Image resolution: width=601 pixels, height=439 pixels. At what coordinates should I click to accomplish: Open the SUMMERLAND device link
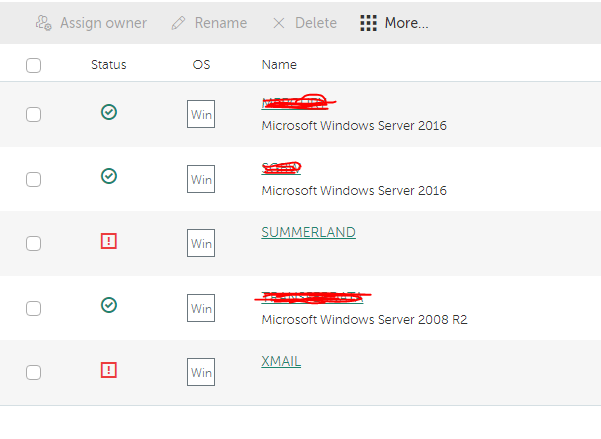pyautogui.click(x=309, y=232)
